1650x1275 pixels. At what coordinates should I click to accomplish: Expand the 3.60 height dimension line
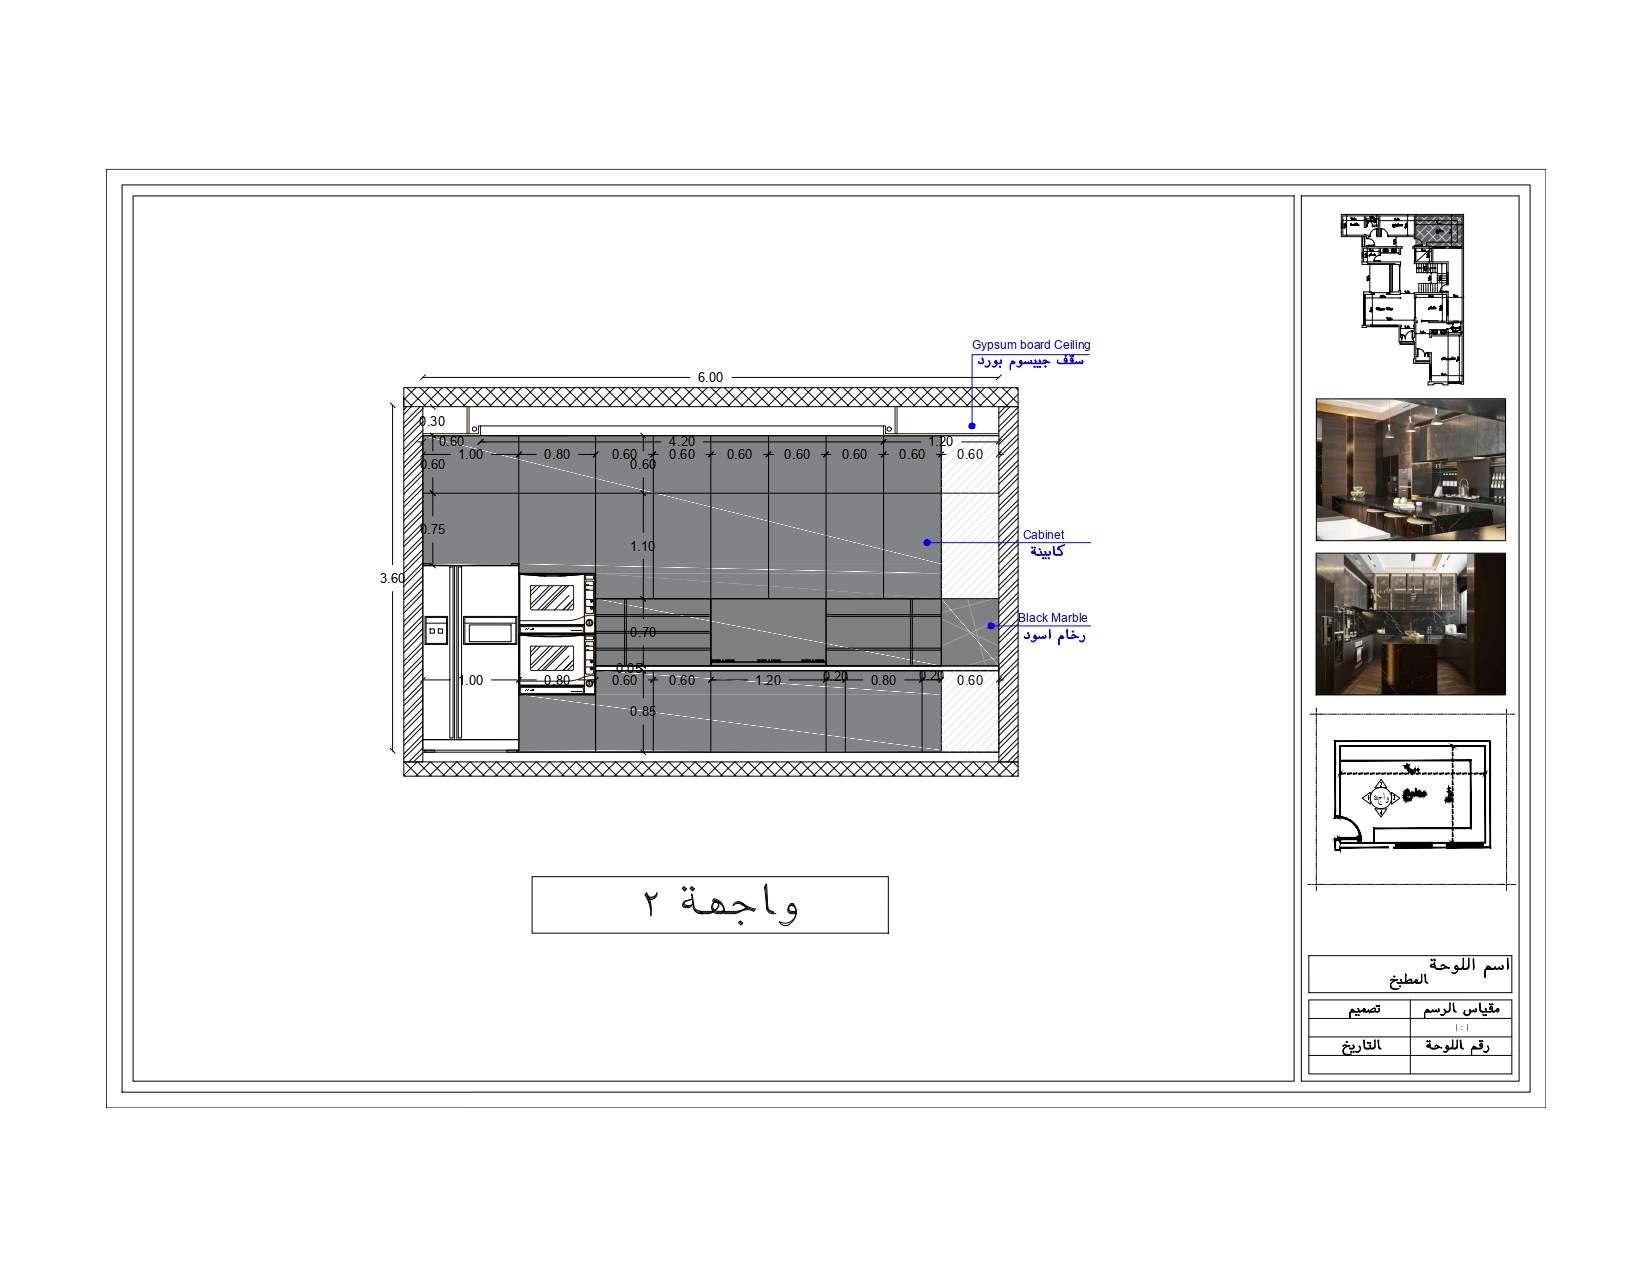coord(391,577)
